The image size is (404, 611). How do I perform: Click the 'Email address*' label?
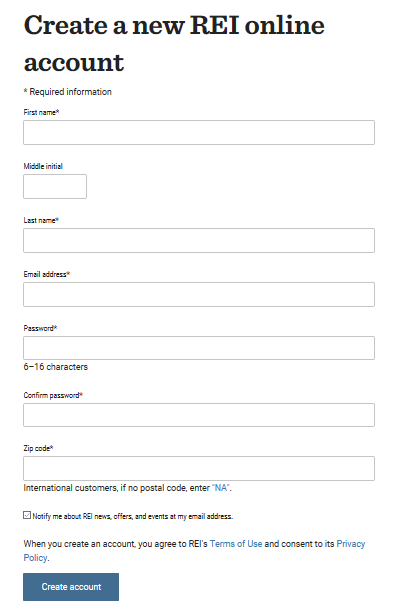coord(46,274)
